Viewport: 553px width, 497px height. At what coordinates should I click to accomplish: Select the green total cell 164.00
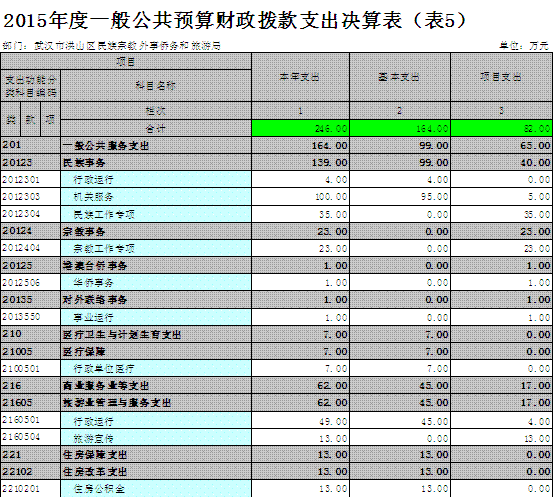pos(400,128)
